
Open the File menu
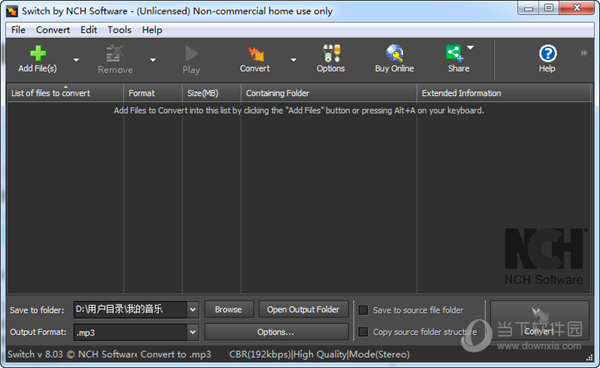tap(18, 30)
